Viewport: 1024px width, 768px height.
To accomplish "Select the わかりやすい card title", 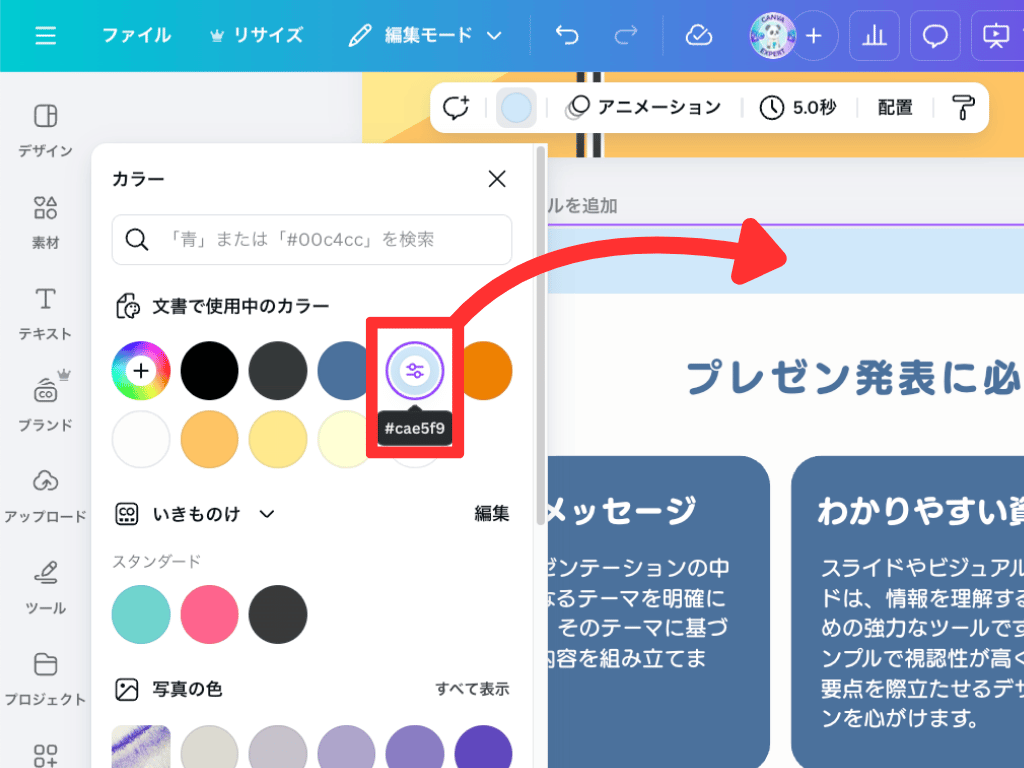I will coord(920,510).
